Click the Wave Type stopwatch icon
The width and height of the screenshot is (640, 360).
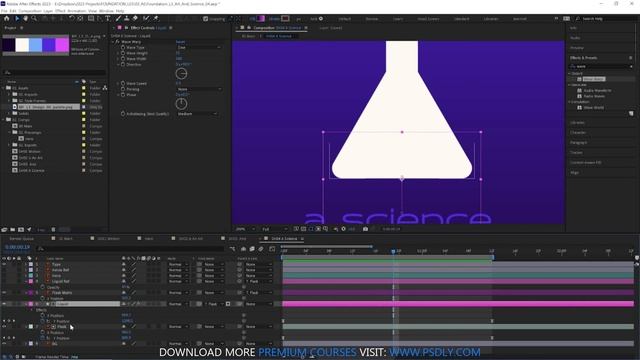pyautogui.click(x=122, y=47)
